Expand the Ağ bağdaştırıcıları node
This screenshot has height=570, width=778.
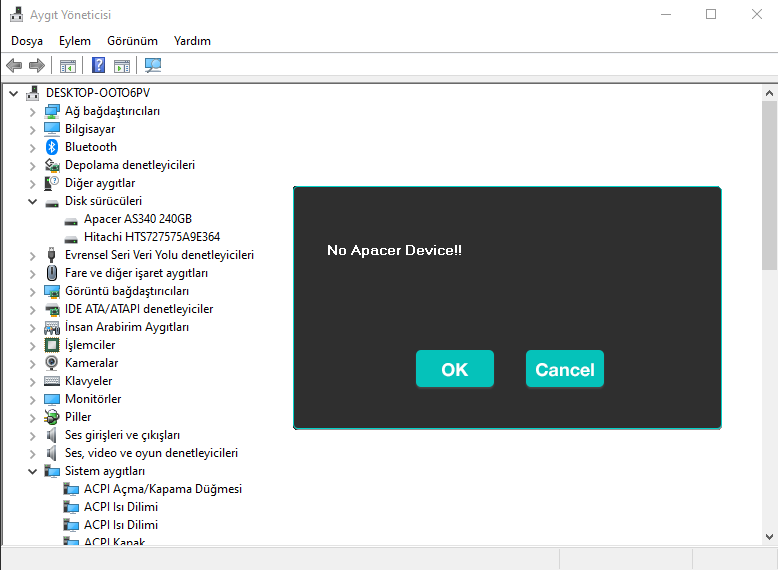(x=32, y=112)
